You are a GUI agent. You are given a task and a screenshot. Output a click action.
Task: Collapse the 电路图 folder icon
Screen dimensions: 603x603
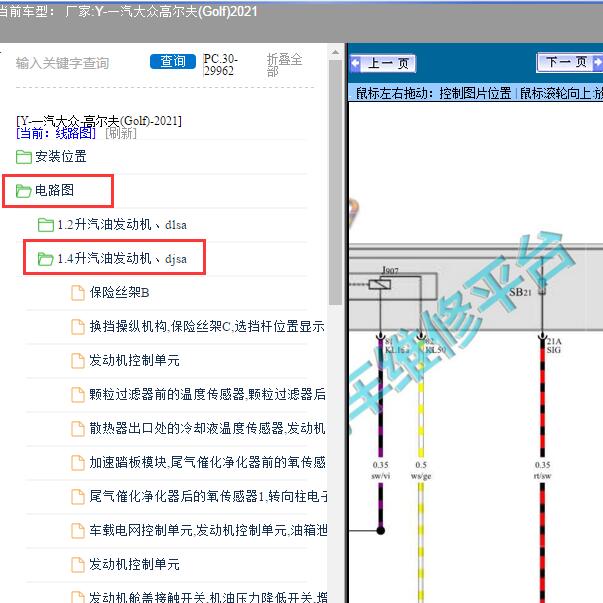pos(23,190)
